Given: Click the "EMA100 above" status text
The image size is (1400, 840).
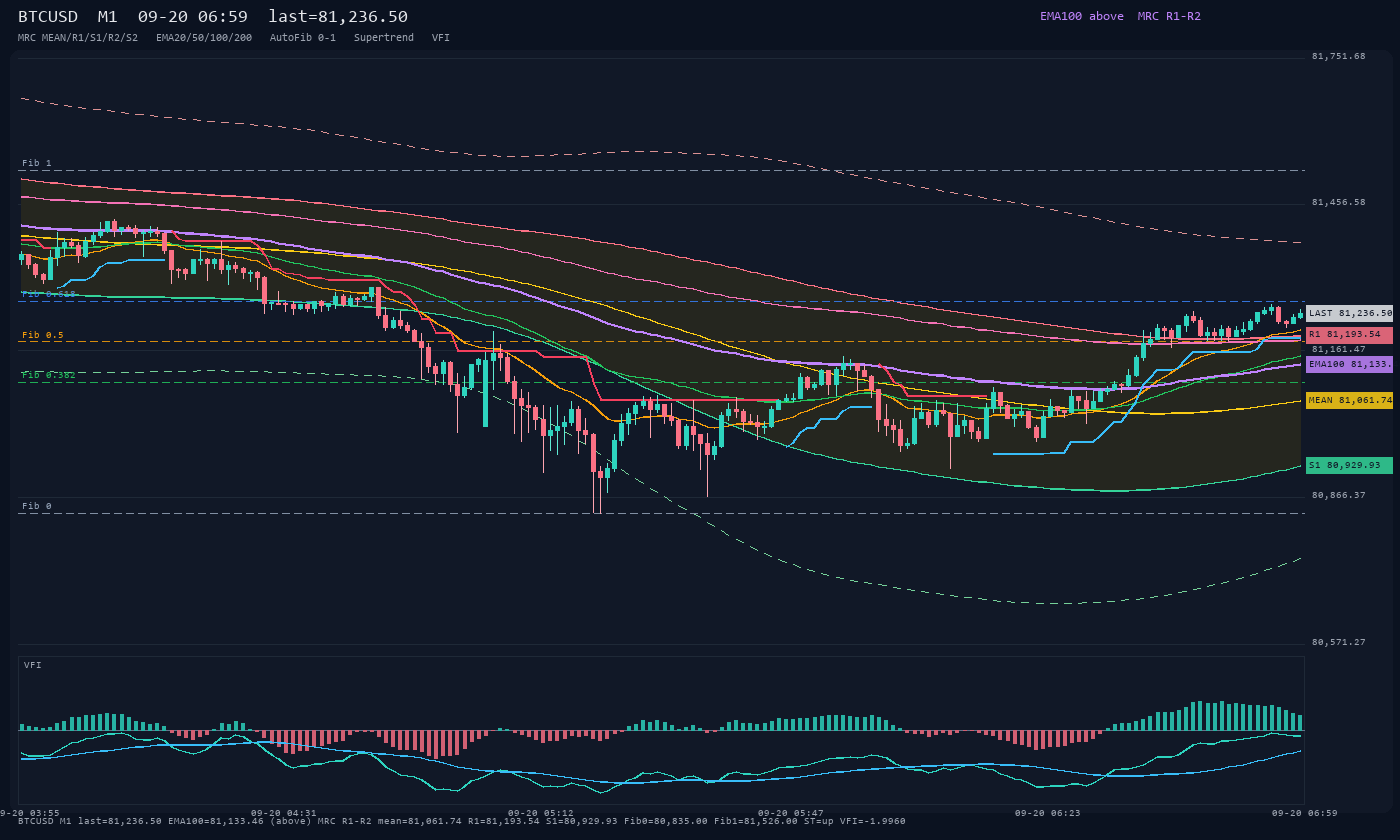Looking at the screenshot, I should point(1081,16).
